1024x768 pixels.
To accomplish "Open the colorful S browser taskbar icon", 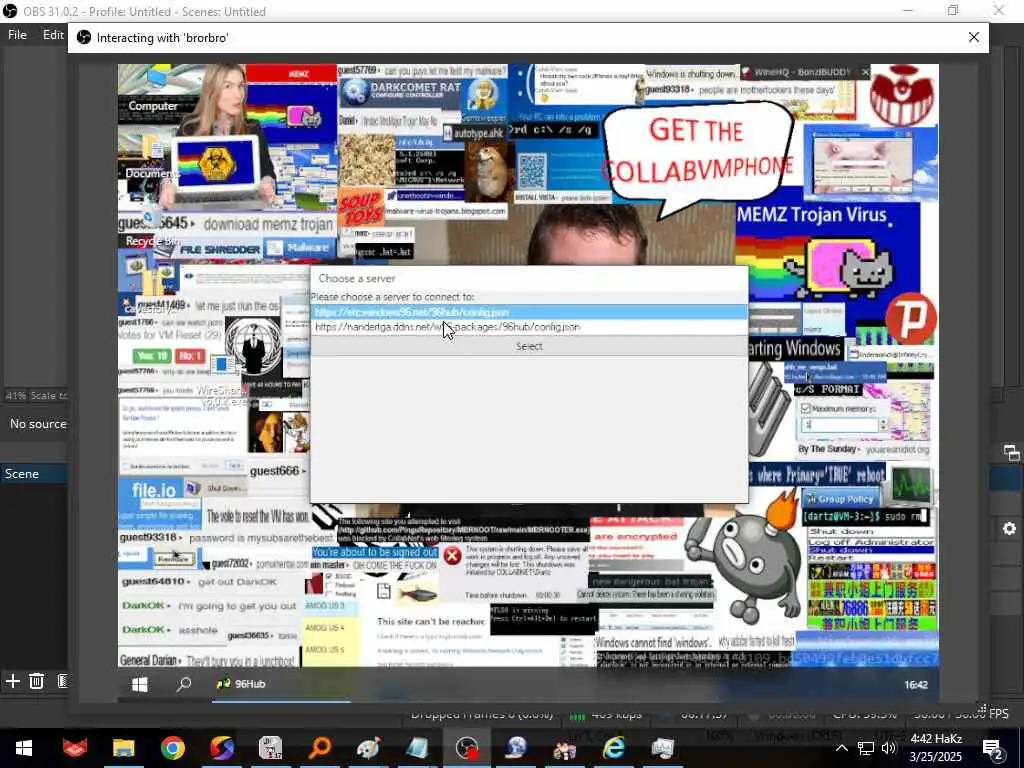I will click(x=221, y=748).
